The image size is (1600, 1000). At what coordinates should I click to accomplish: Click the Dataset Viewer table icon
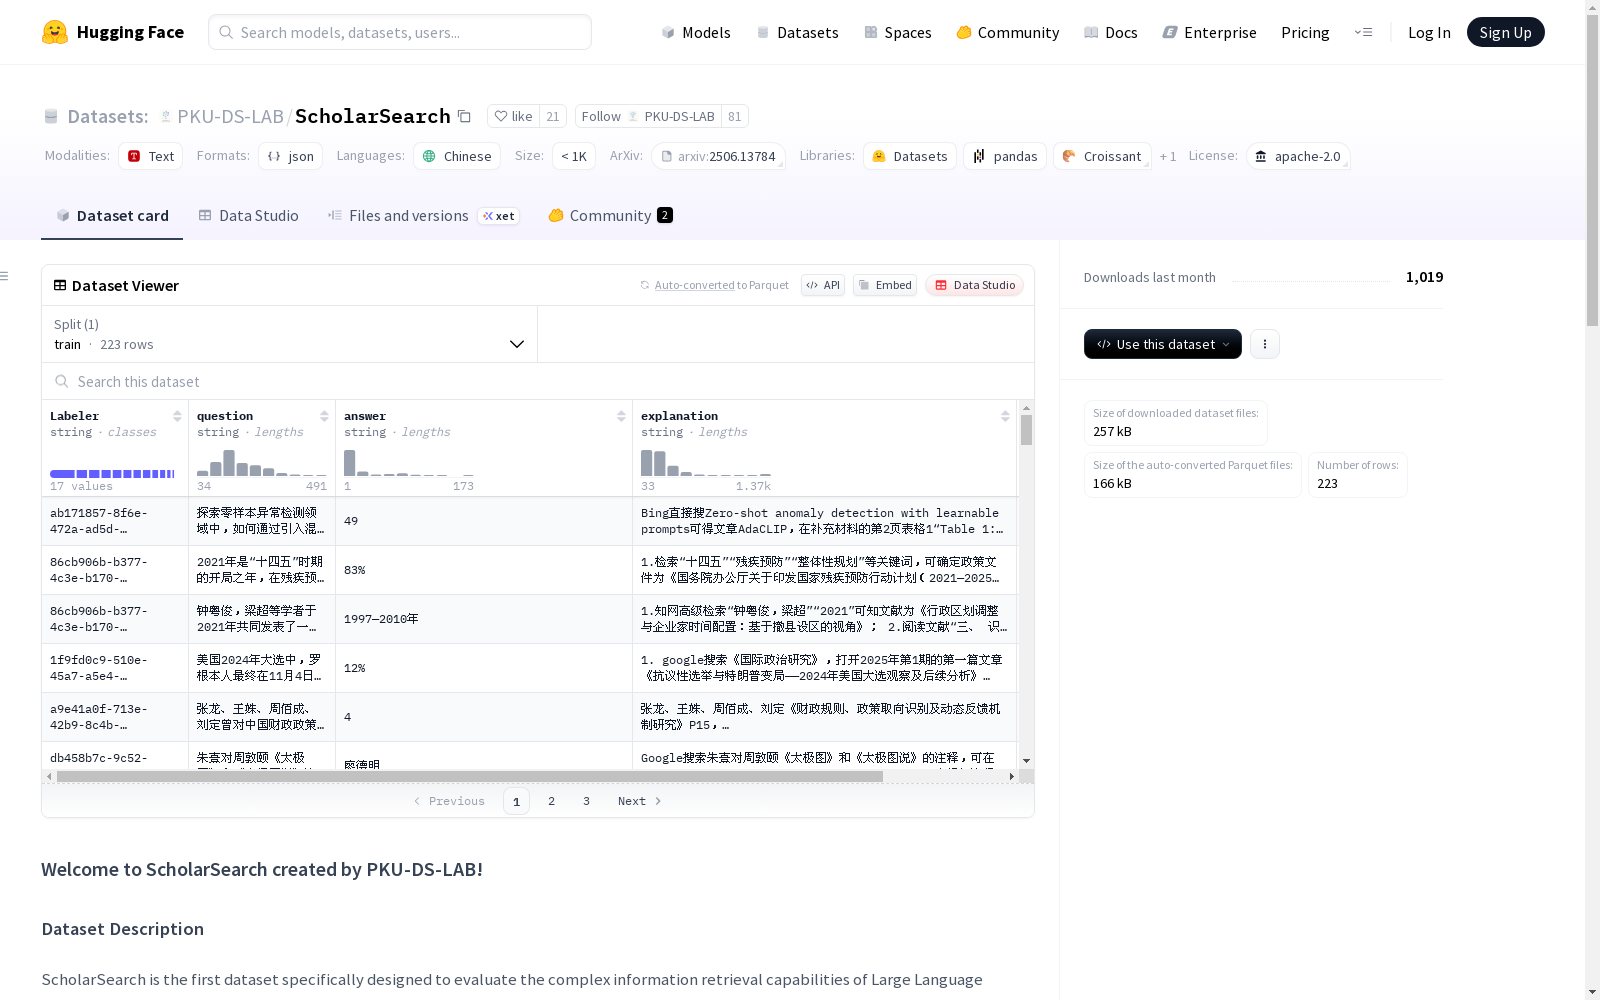click(x=60, y=285)
